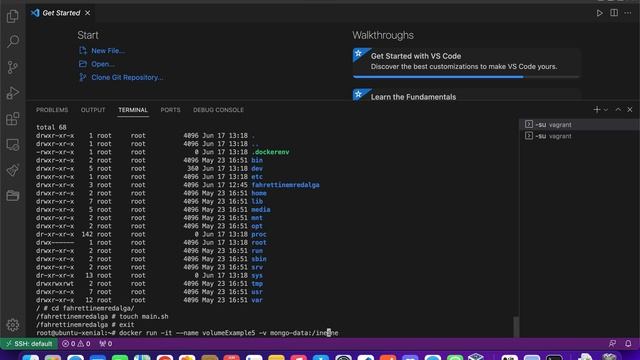Select the second -su vagrant terminal

580,136
